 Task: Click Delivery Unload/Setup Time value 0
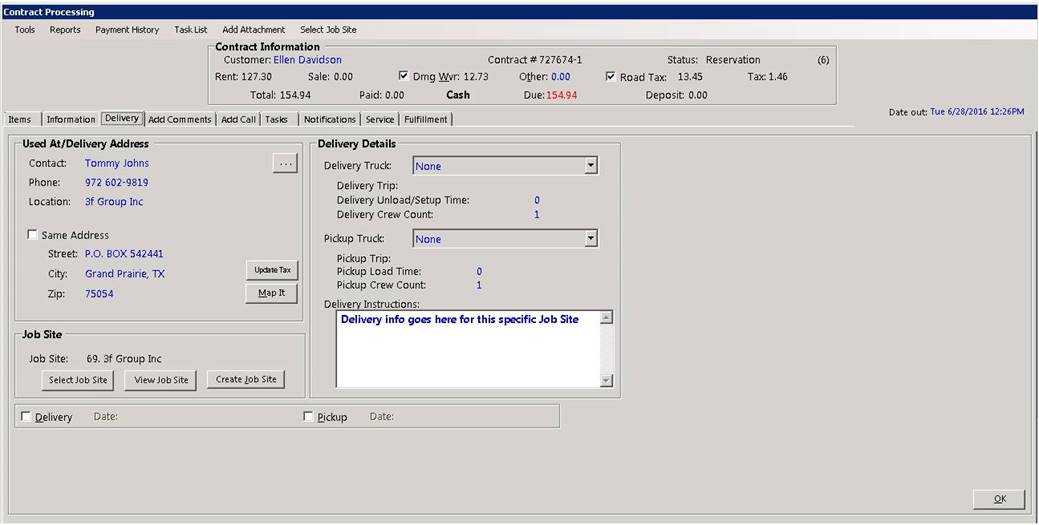[537, 200]
